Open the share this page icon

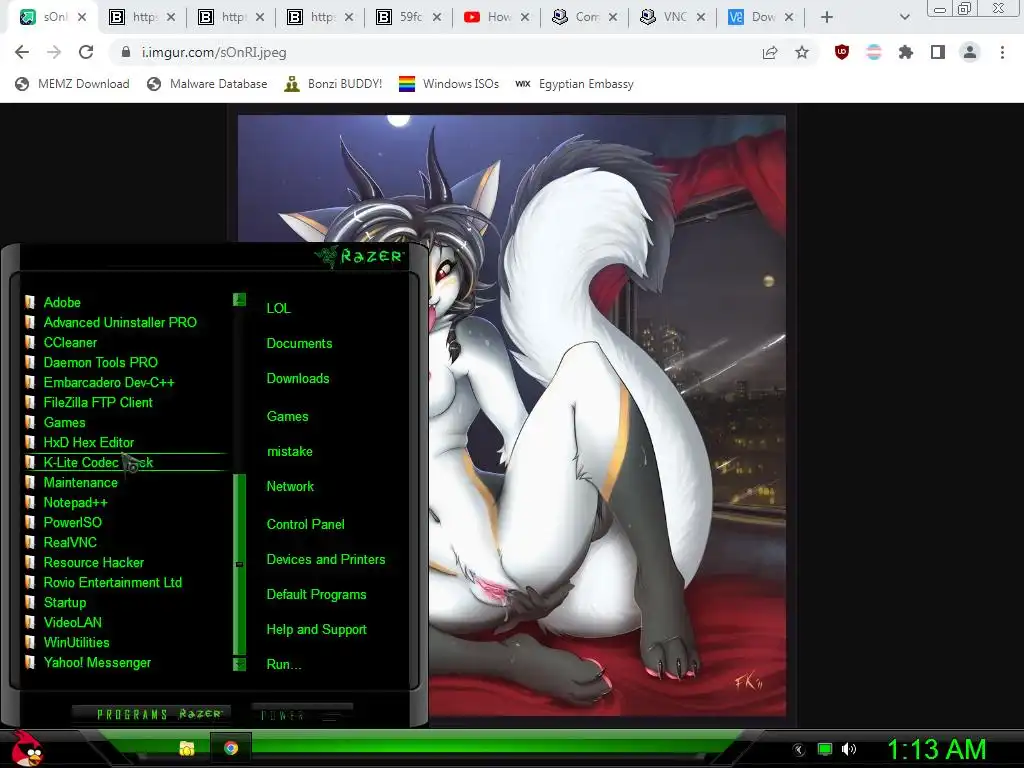(770, 52)
